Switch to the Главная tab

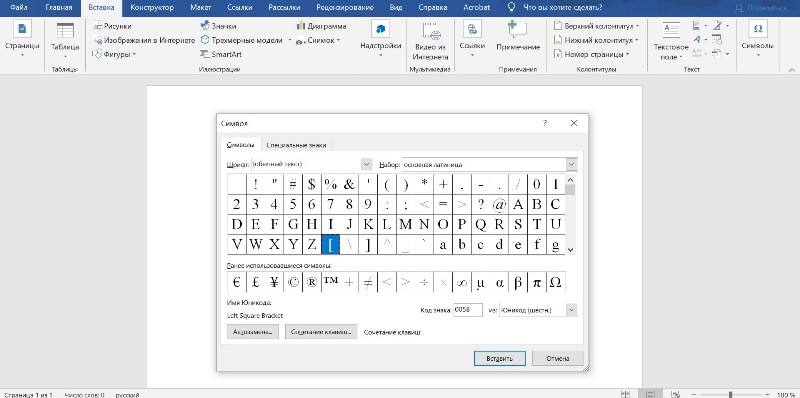pos(59,8)
